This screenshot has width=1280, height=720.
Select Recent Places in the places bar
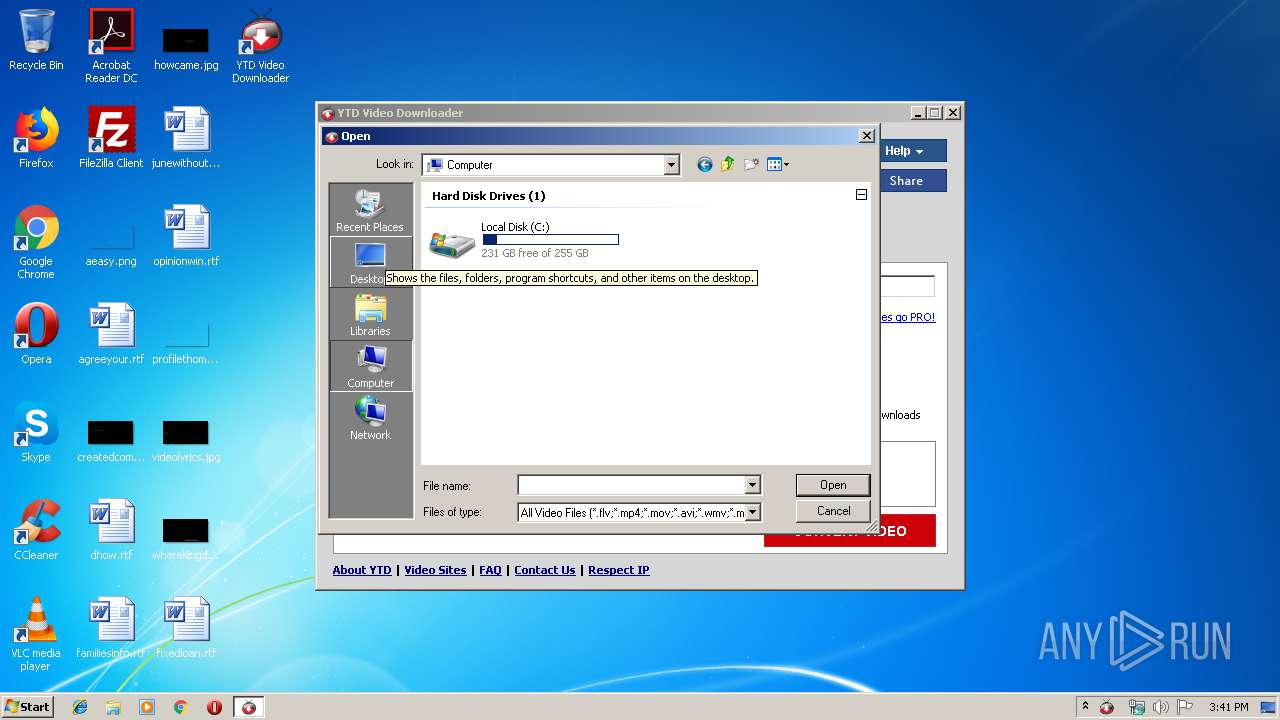[370, 210]
